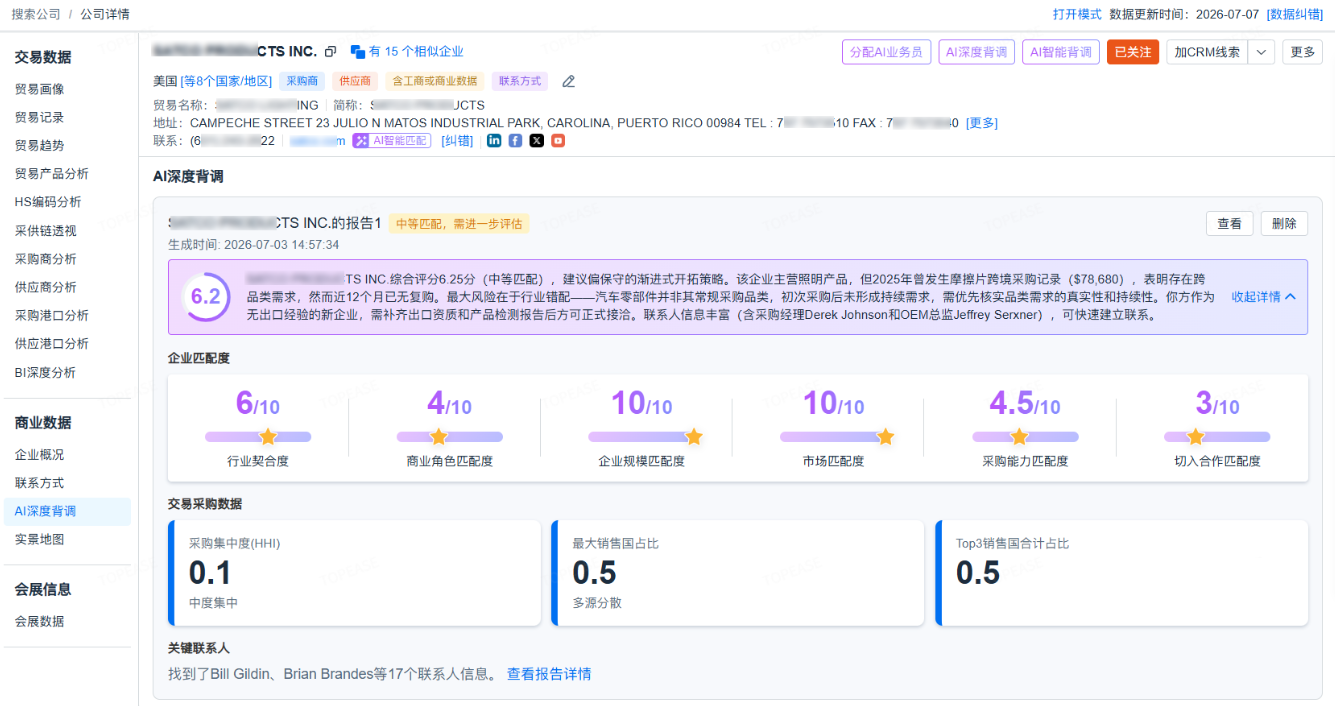The height and width of the screenshot is (706, 1335).
Task: Click 最大销售国占比 card
Action: click(738, 573)
